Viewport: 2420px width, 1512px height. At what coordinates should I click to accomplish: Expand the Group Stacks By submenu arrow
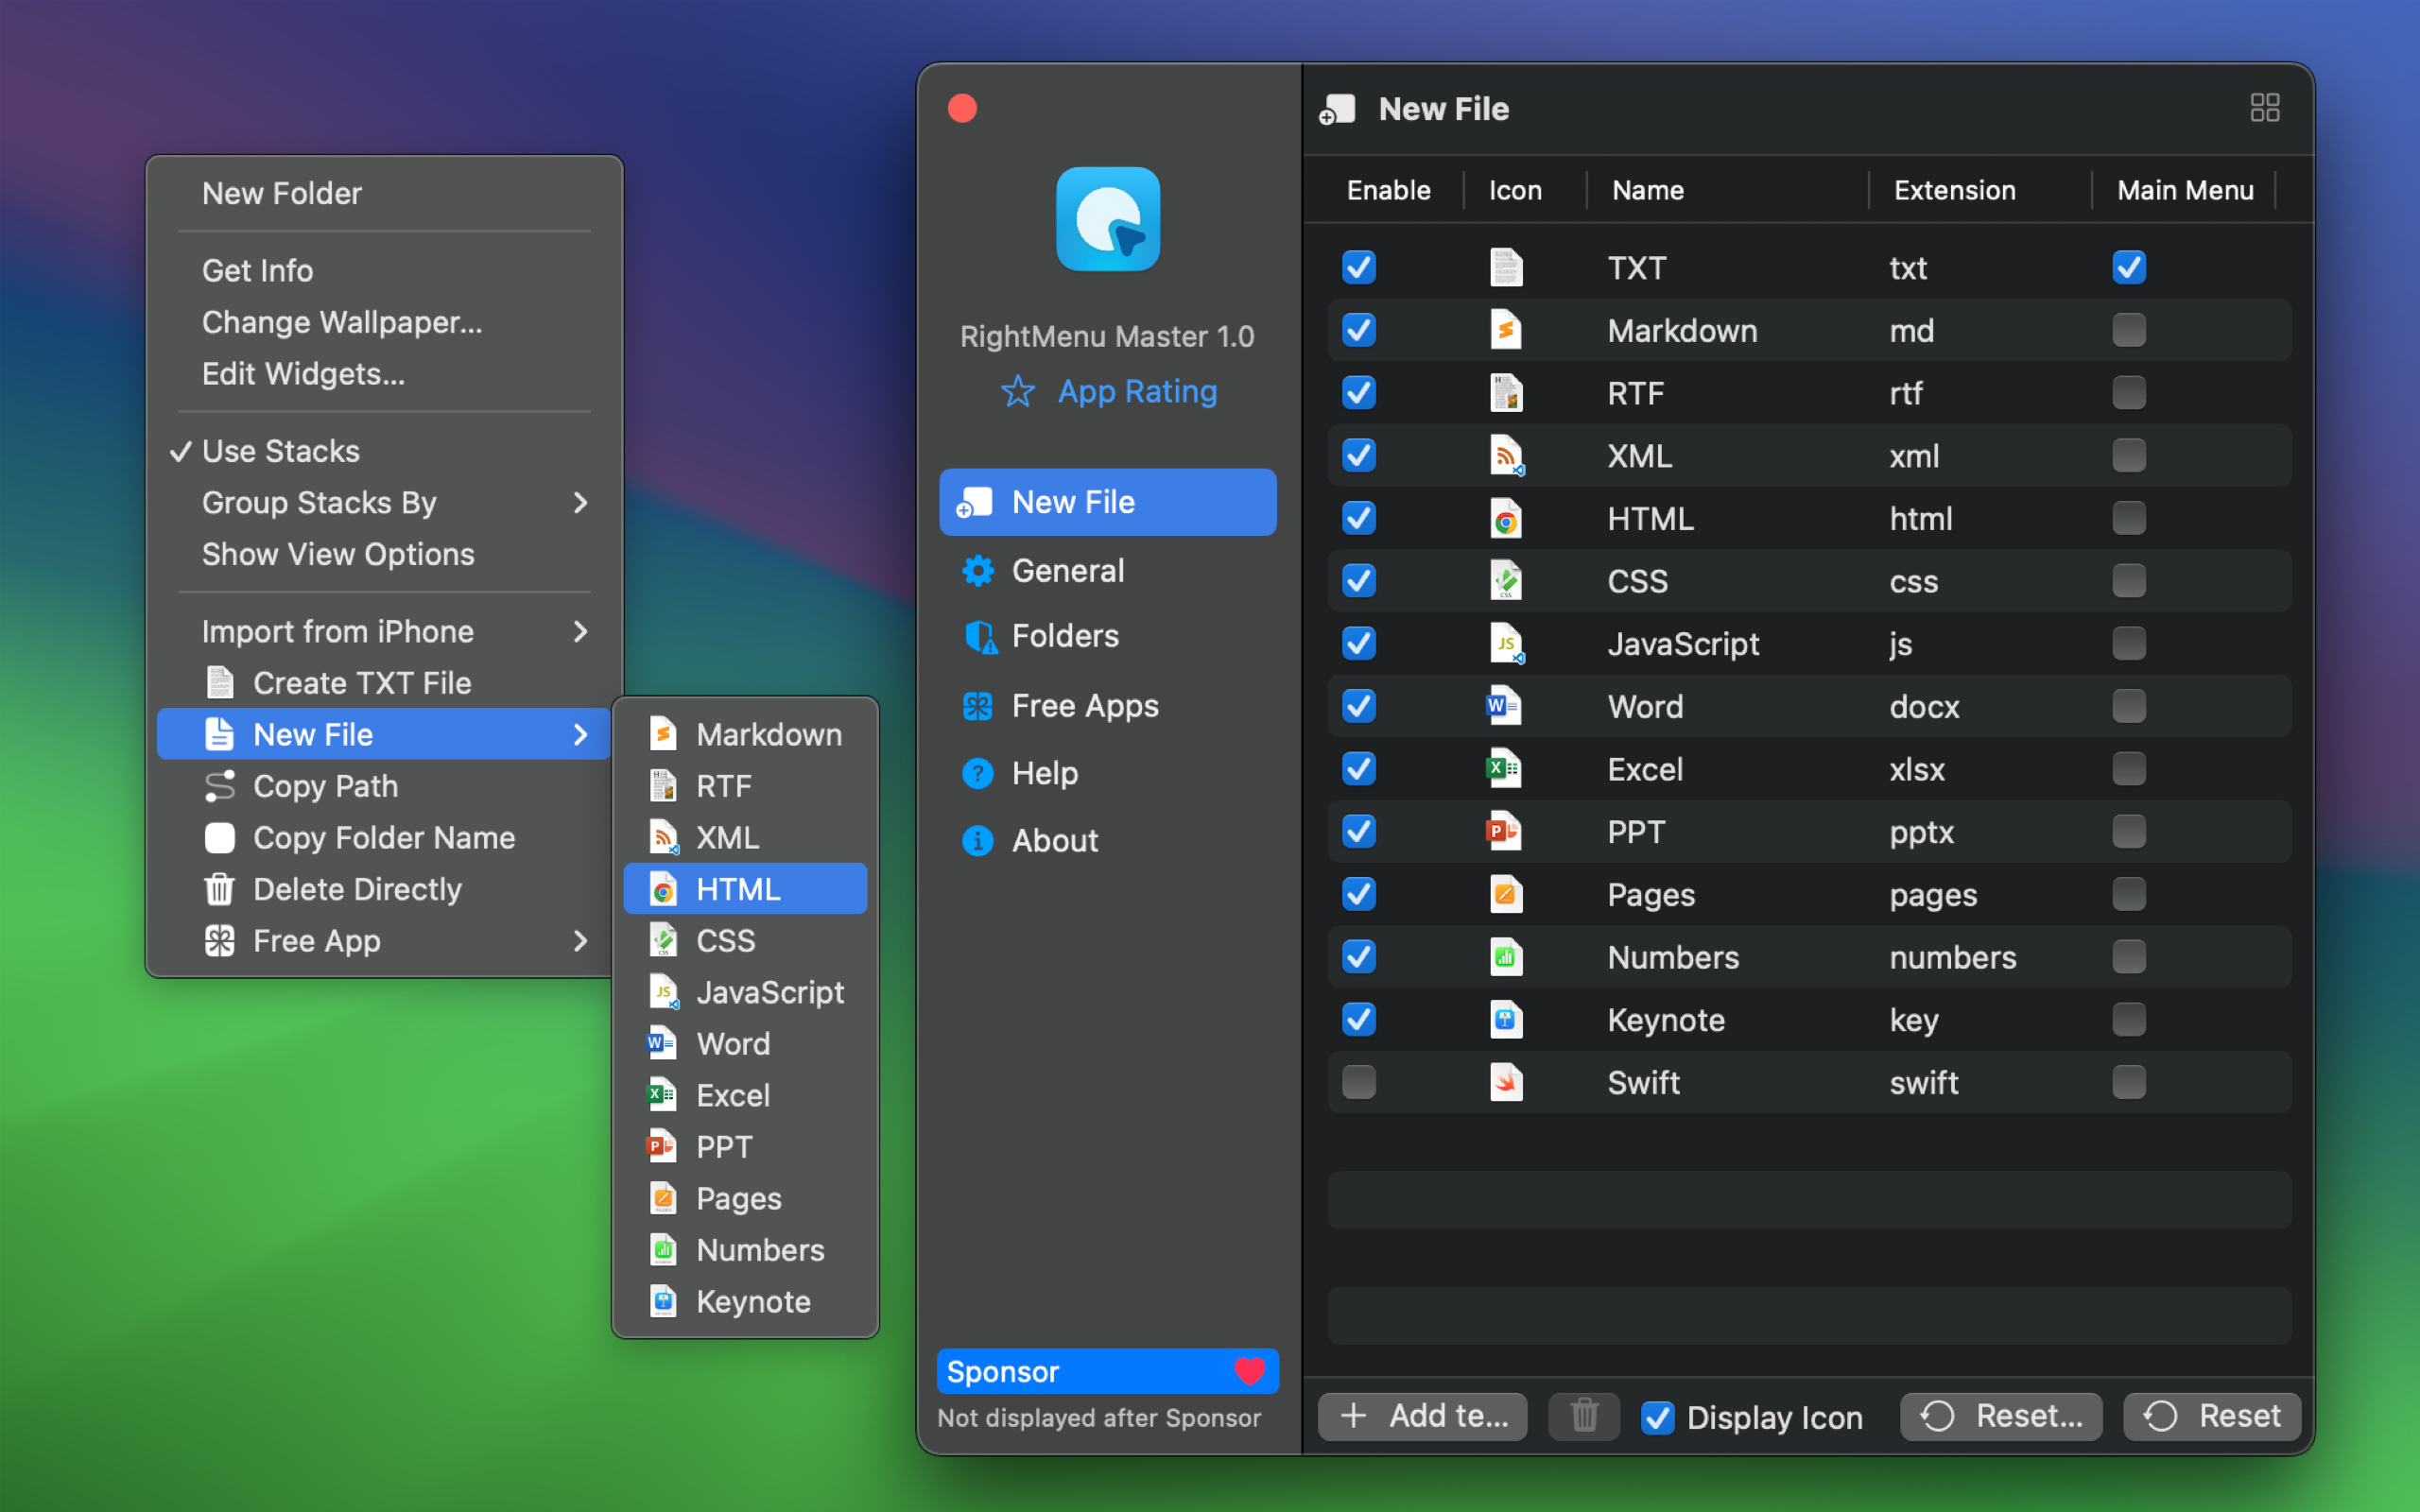pos(580,502)
